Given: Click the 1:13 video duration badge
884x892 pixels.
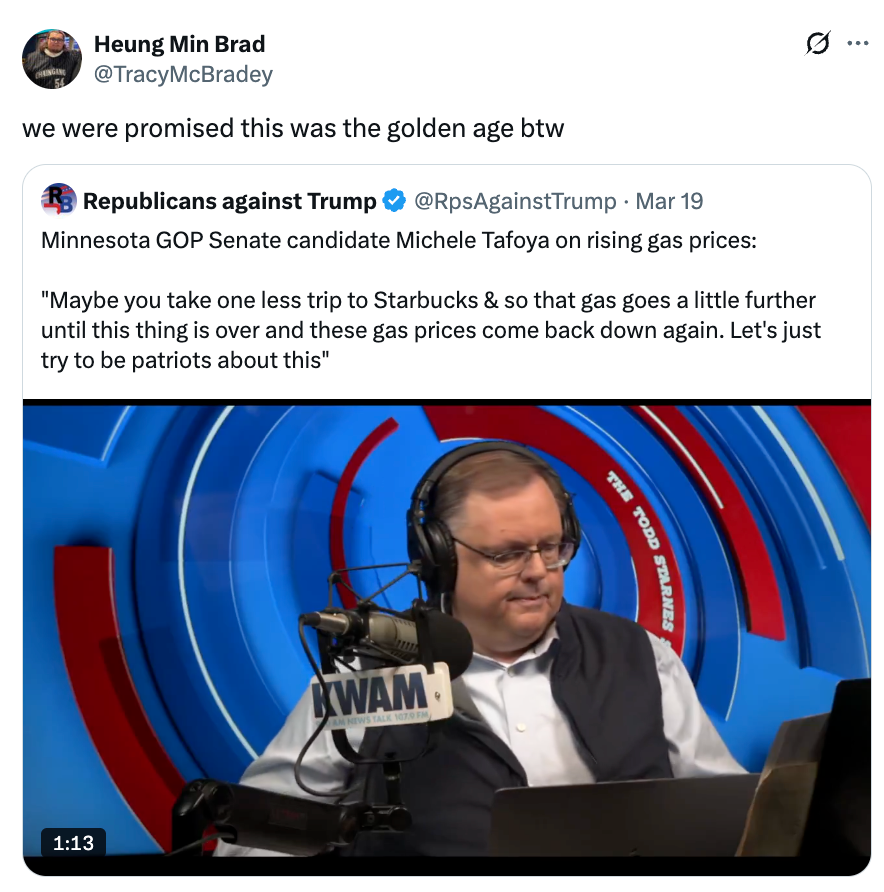Looking at the screenshot, I should coord(74,842).
